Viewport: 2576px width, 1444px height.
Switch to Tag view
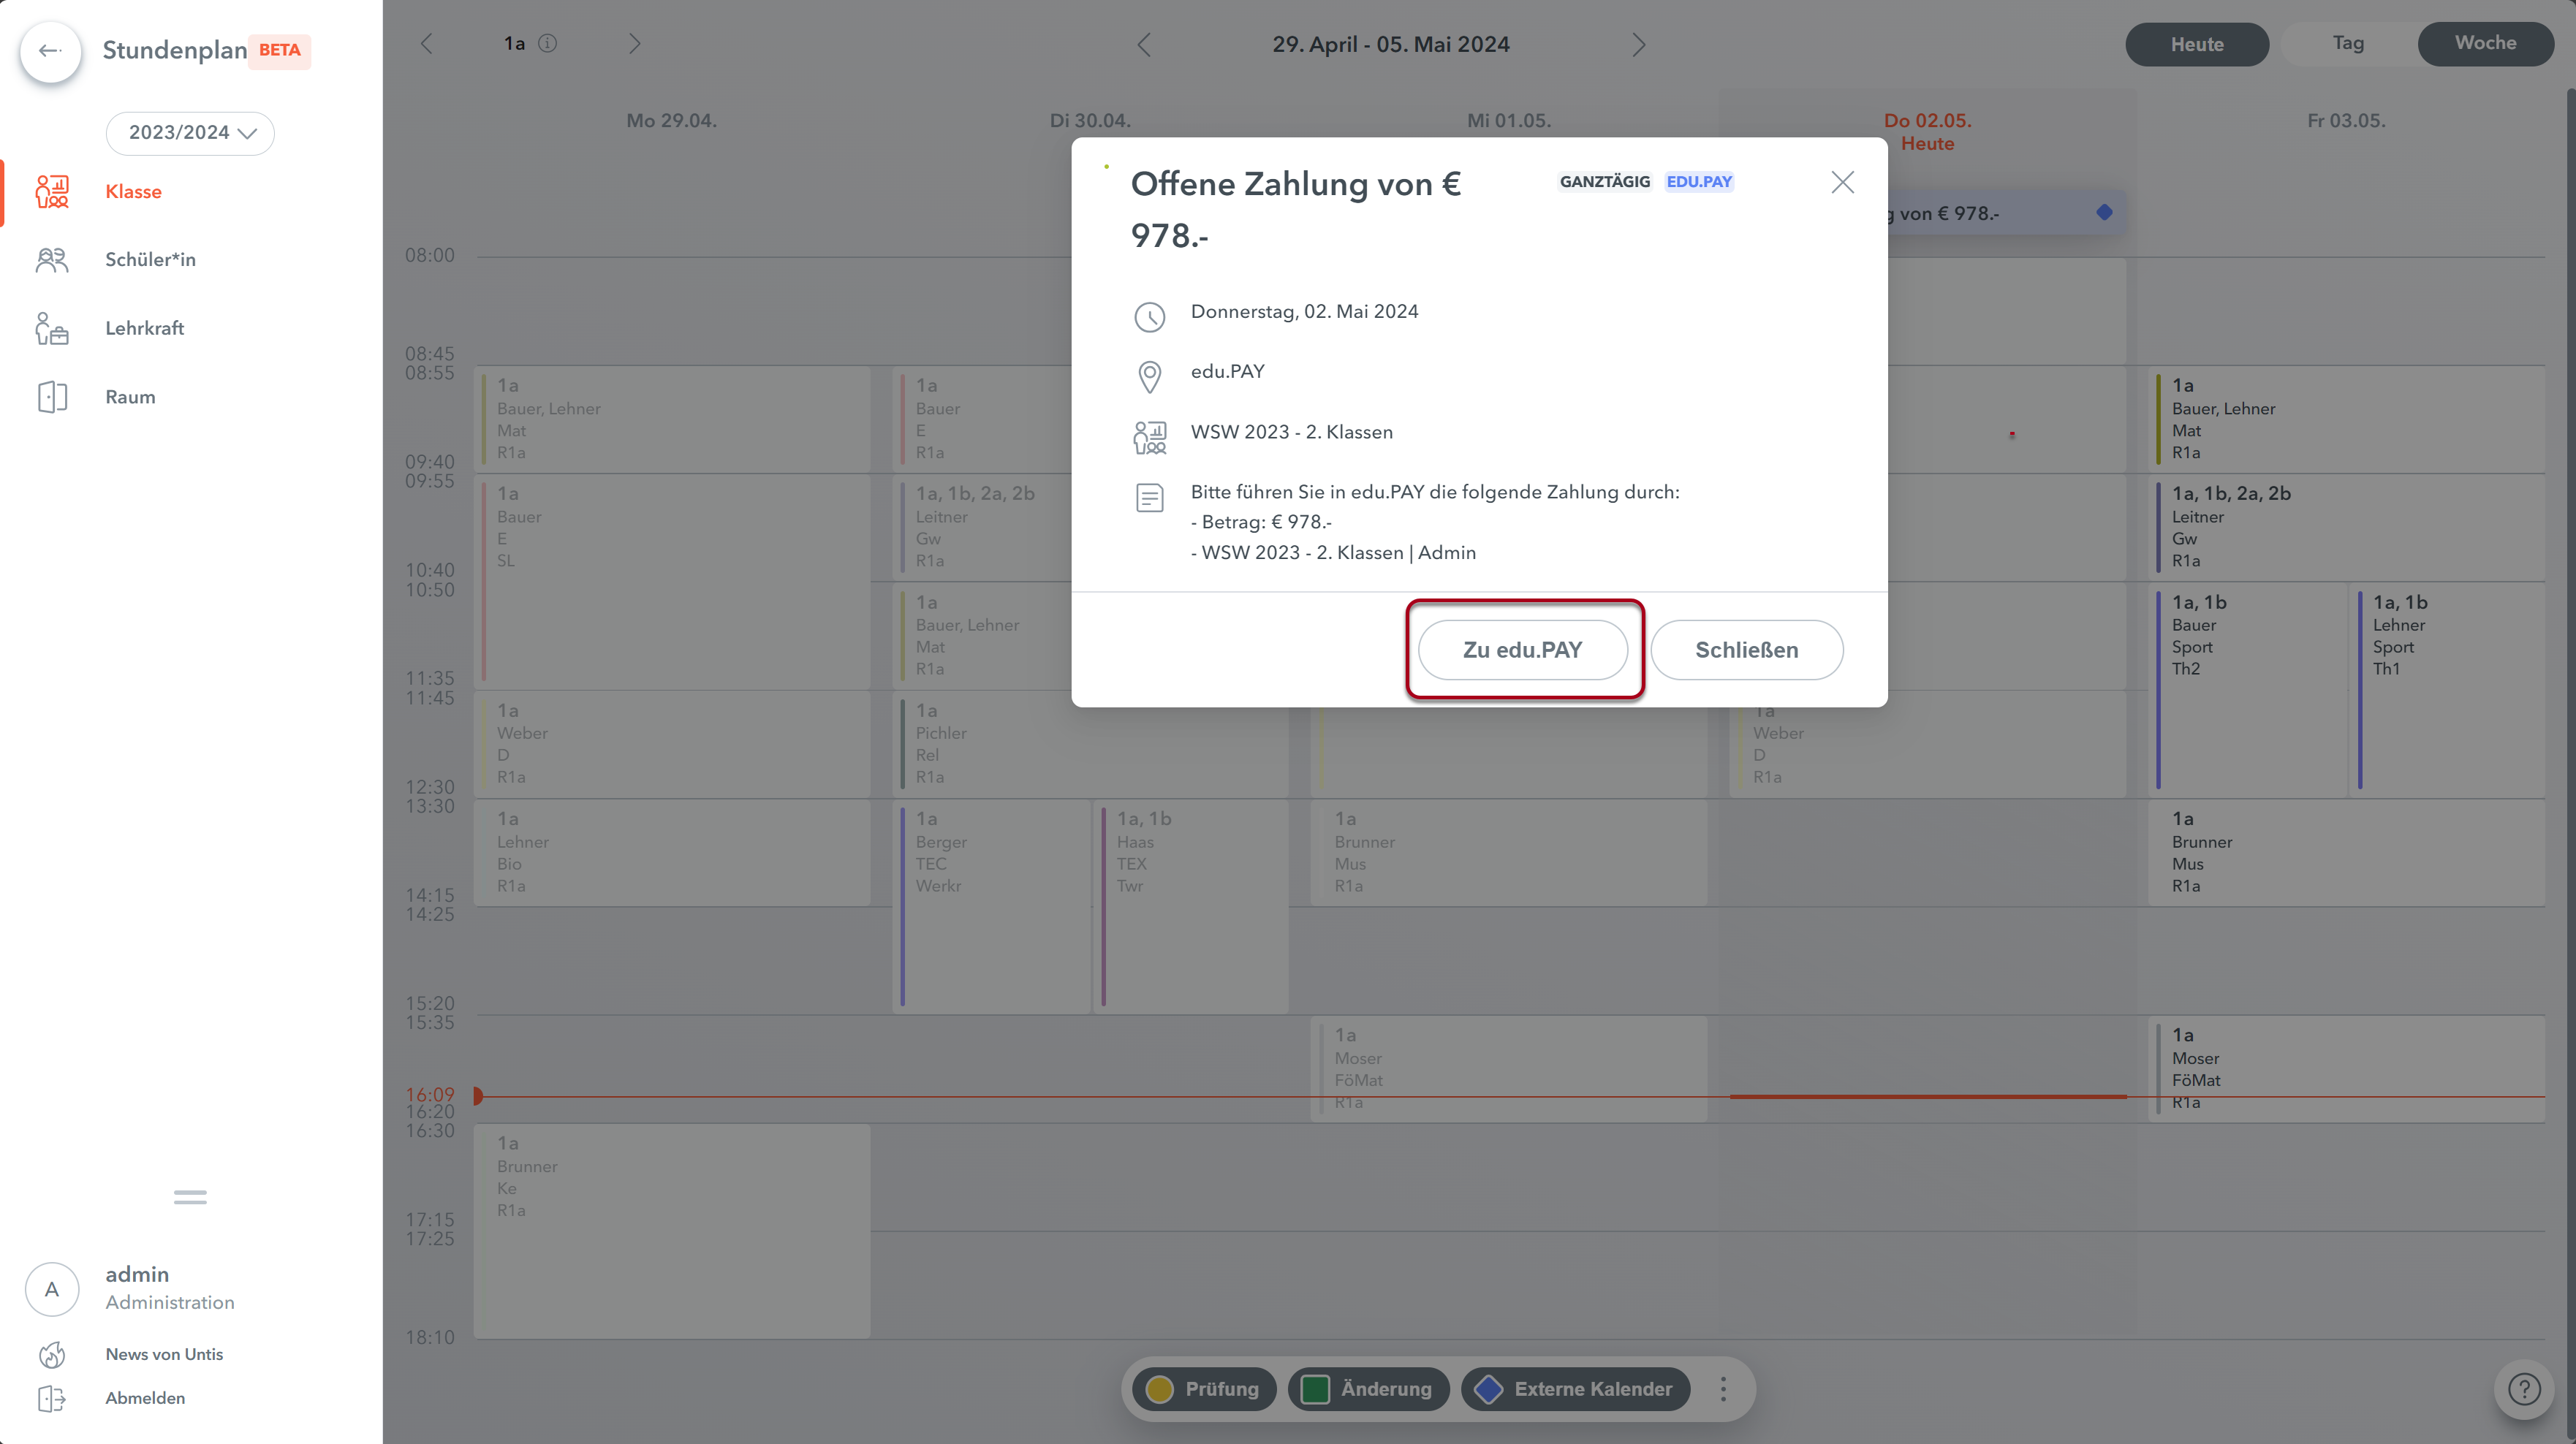click(x=2348, y=43)
